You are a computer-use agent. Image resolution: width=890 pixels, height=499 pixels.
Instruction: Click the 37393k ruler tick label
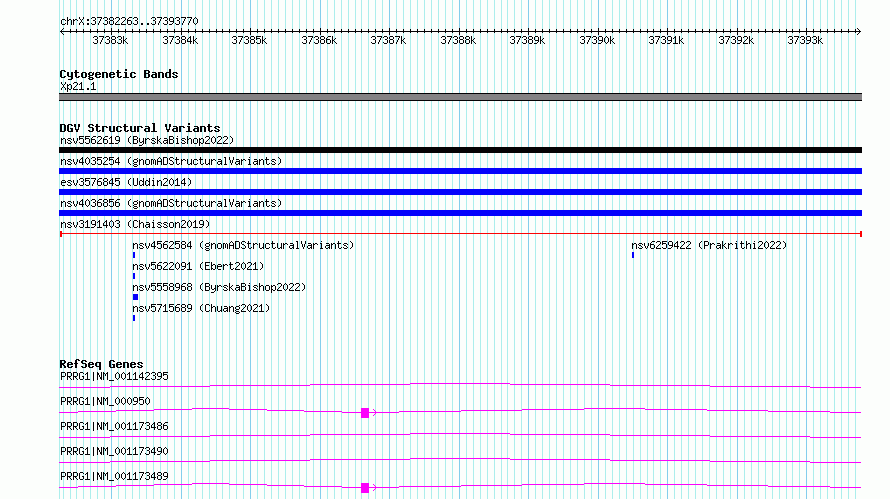click(x=805, y=40)
